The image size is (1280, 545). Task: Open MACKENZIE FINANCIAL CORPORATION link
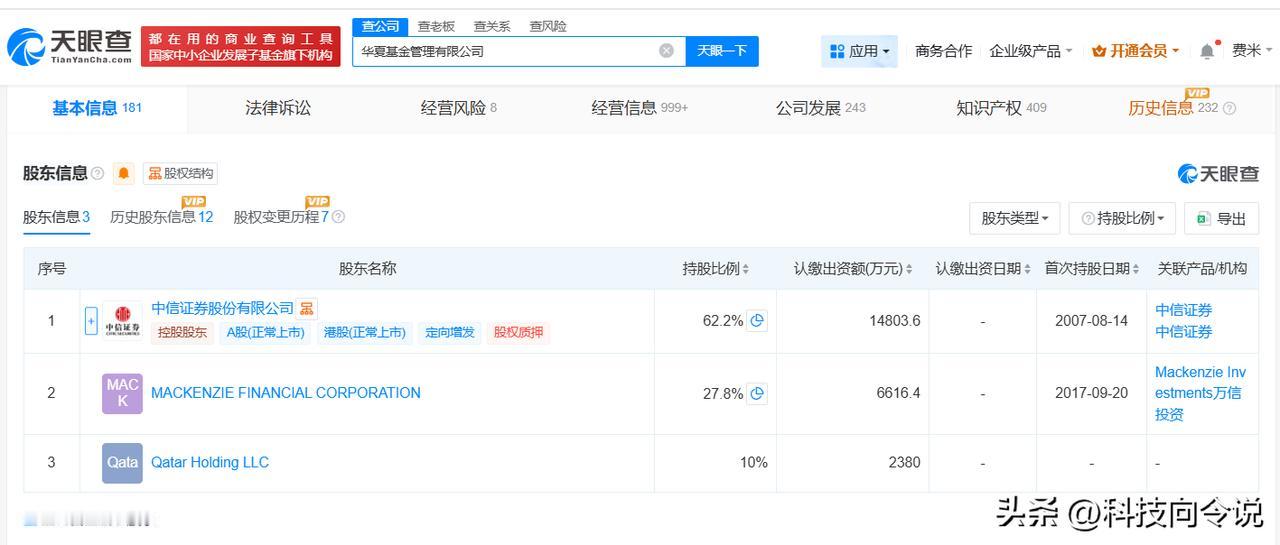point(286,393)
